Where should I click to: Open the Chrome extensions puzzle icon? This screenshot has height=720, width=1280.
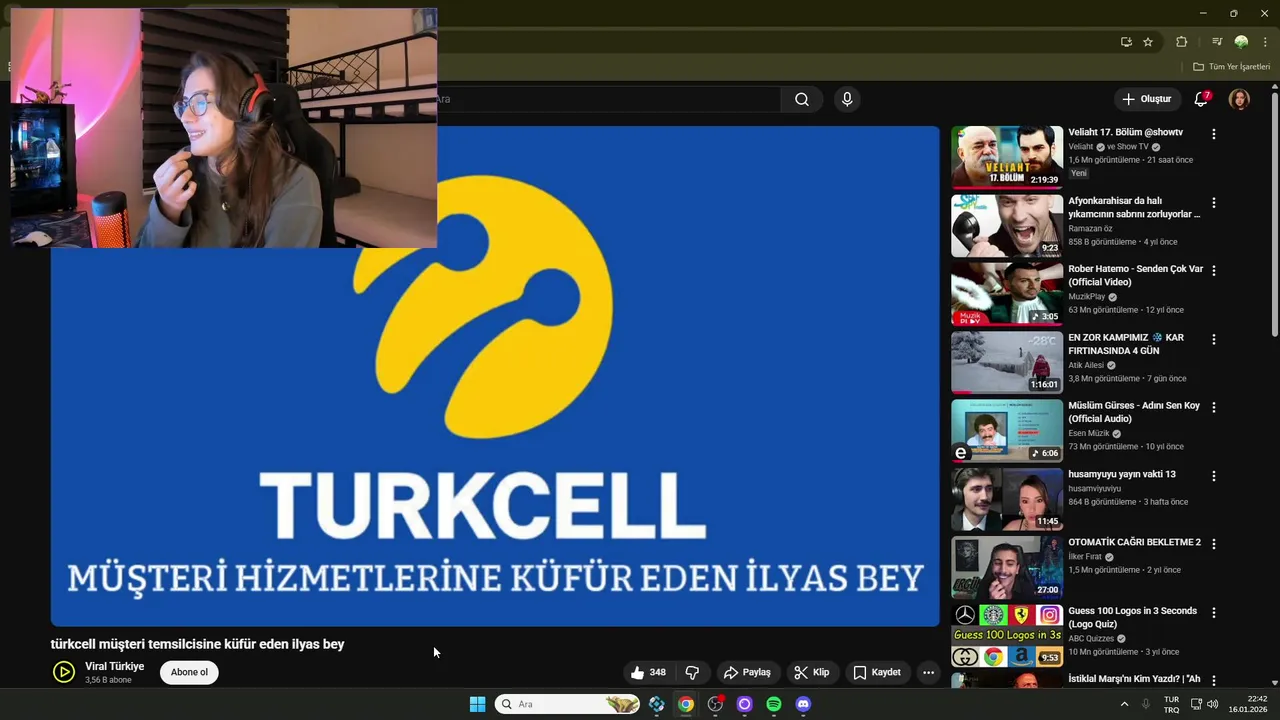pyautogui.click(x=1181, y=42)
